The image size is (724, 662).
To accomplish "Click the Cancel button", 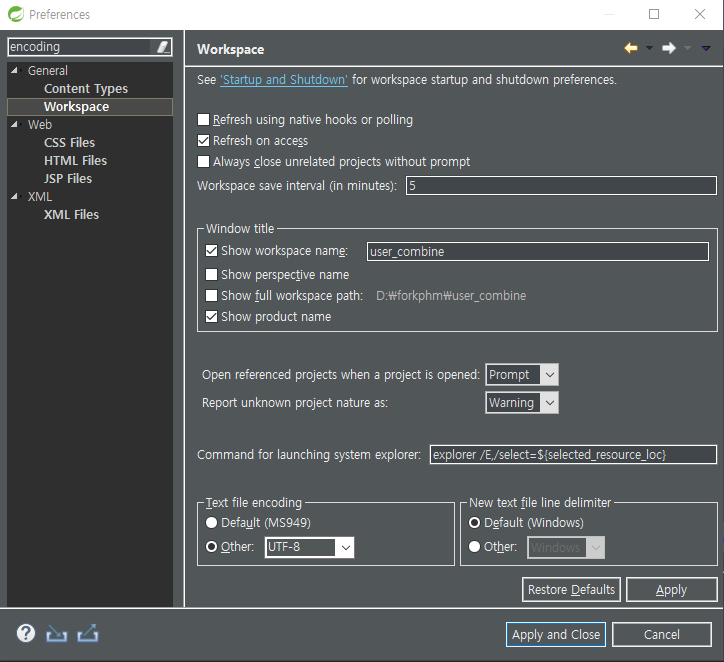I will tap(662, 634).
